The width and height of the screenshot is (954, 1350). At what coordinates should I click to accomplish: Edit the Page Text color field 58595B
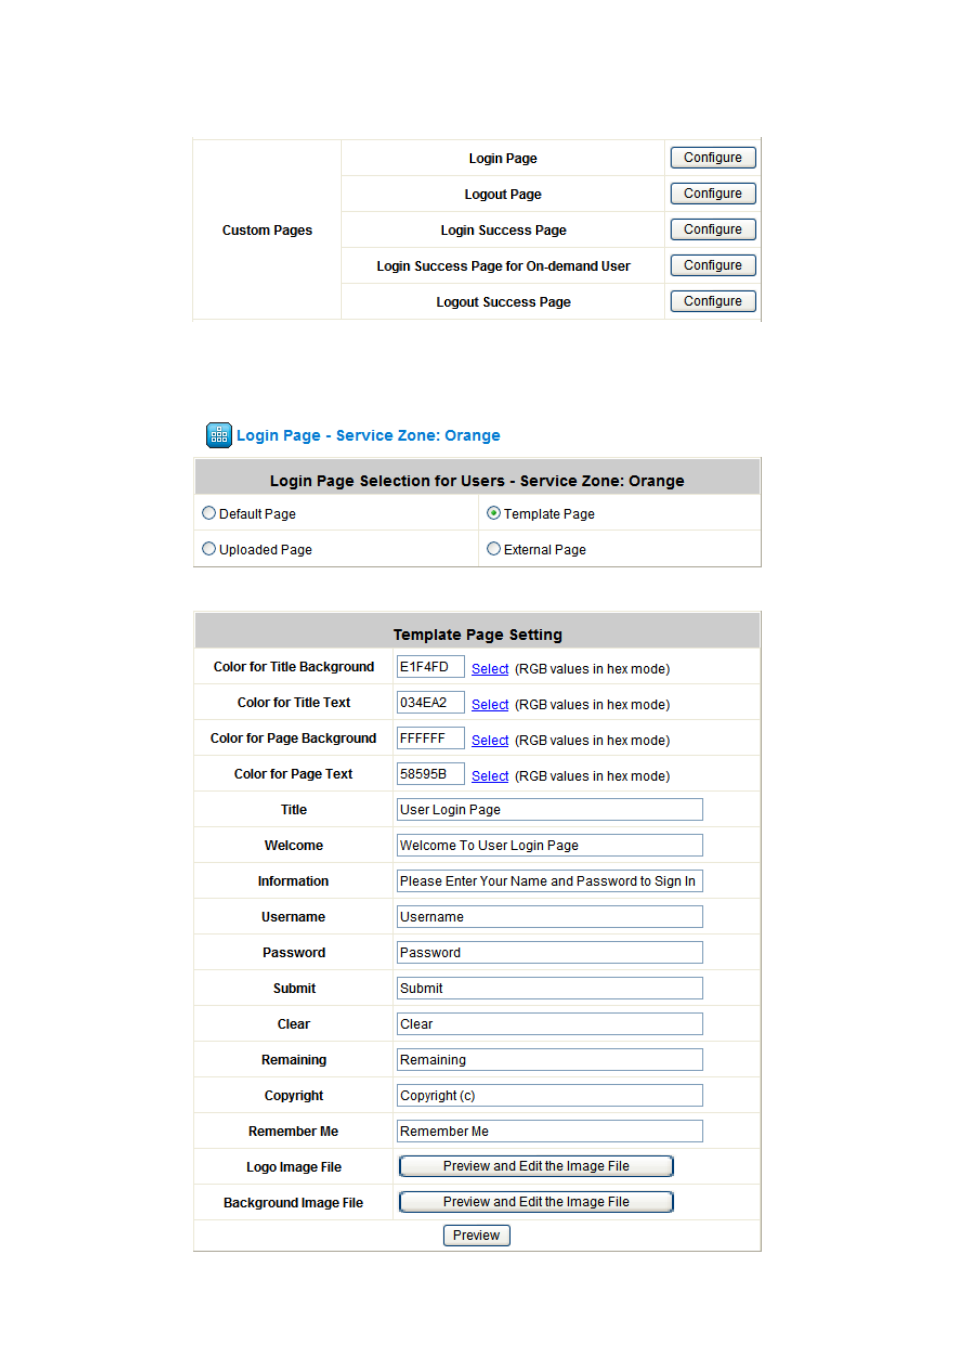[x=431, y=774]
